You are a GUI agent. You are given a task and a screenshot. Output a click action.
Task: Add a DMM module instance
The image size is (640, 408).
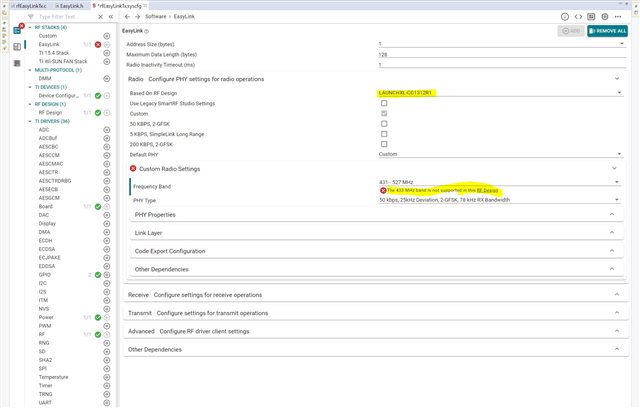[x=107, y=78]
